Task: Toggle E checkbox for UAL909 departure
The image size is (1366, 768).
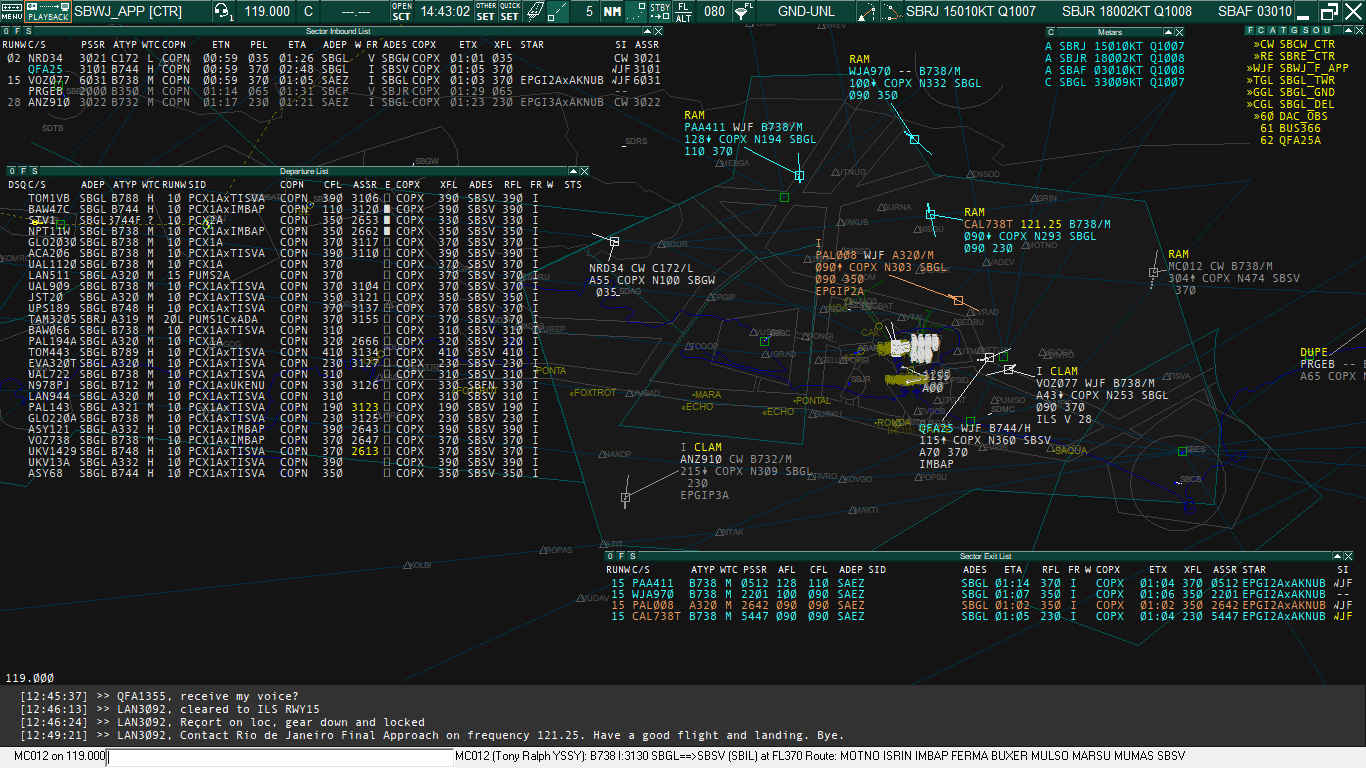Action: click(x=387, y=286)
